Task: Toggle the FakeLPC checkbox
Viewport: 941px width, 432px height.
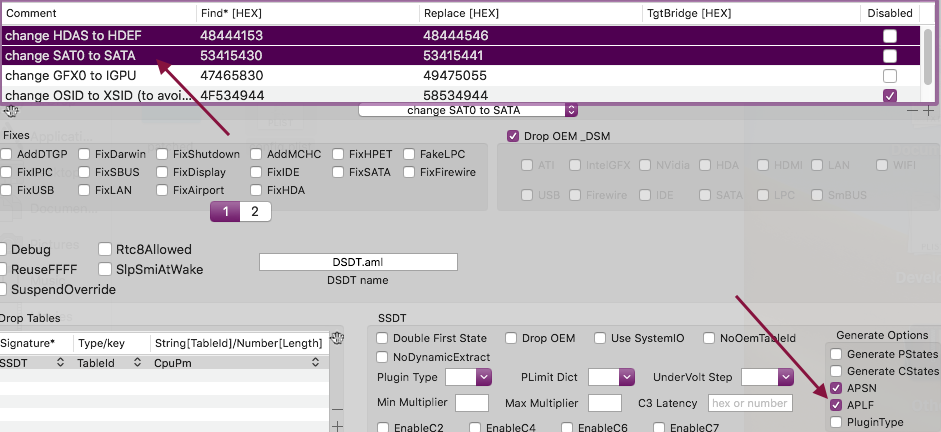Action: pyautogui.click(x=409, y=154)
